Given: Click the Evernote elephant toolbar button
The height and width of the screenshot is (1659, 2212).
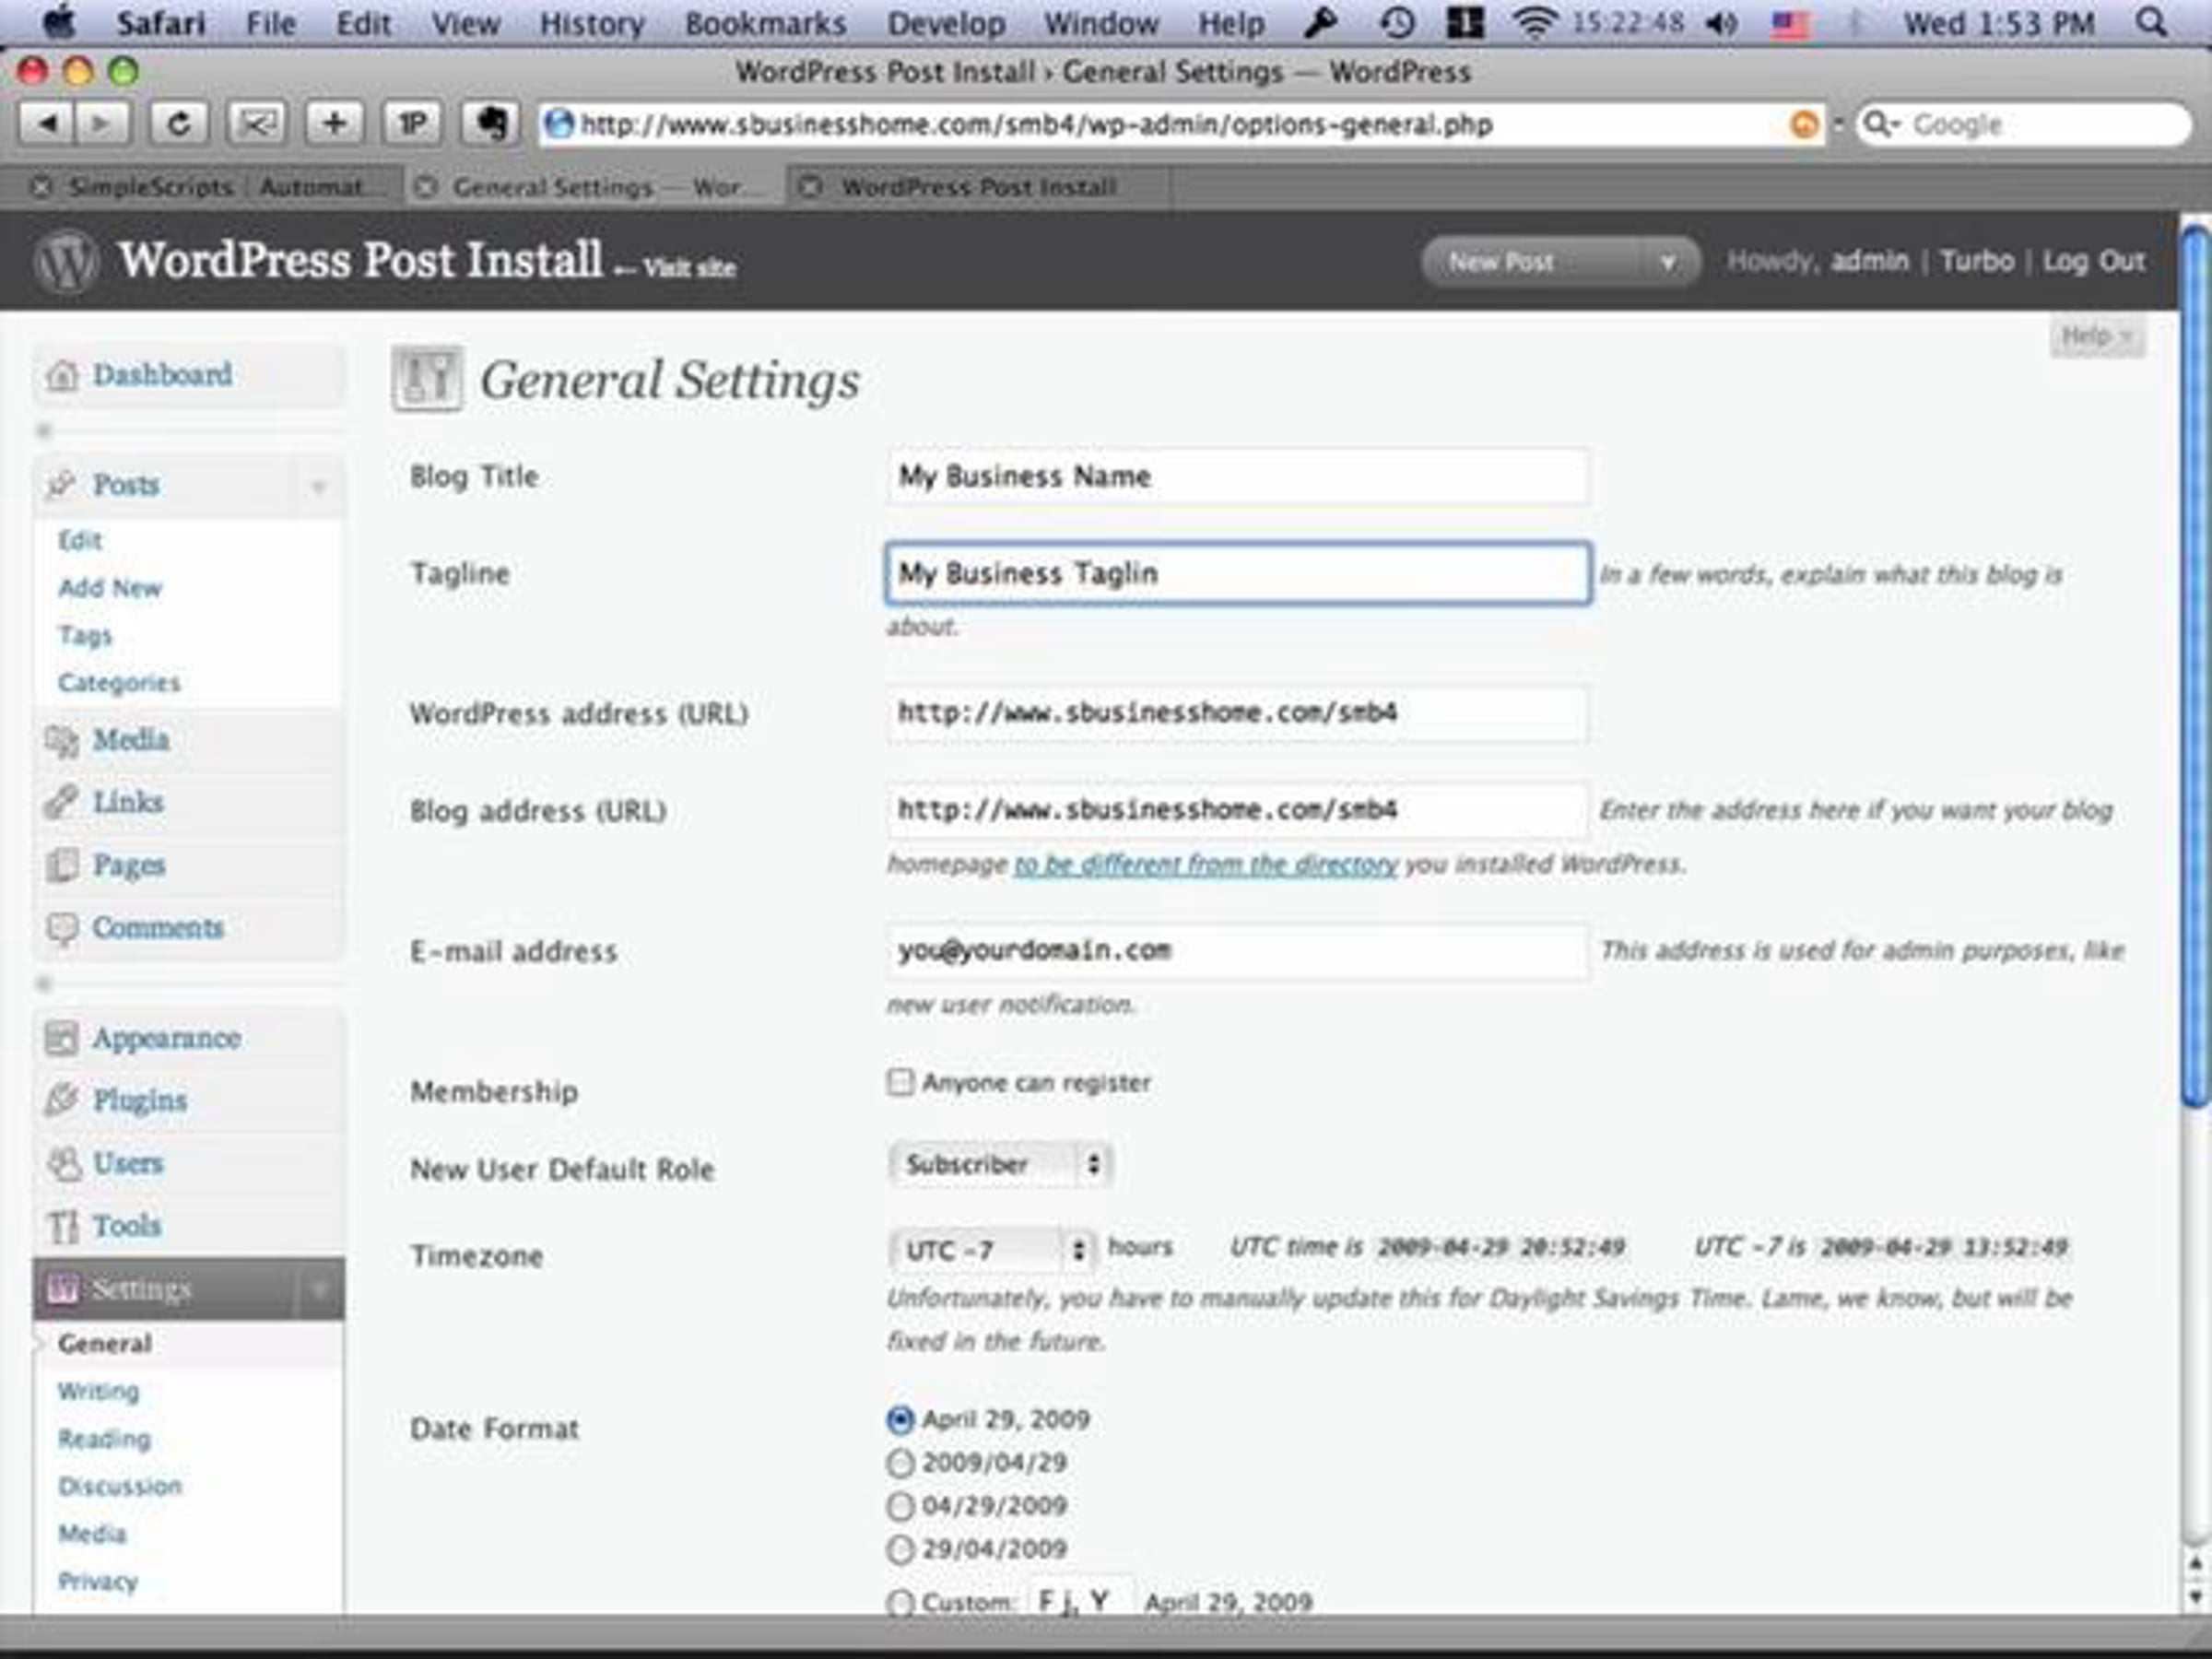Looking at the screenshot, I should tap(490, 124).
